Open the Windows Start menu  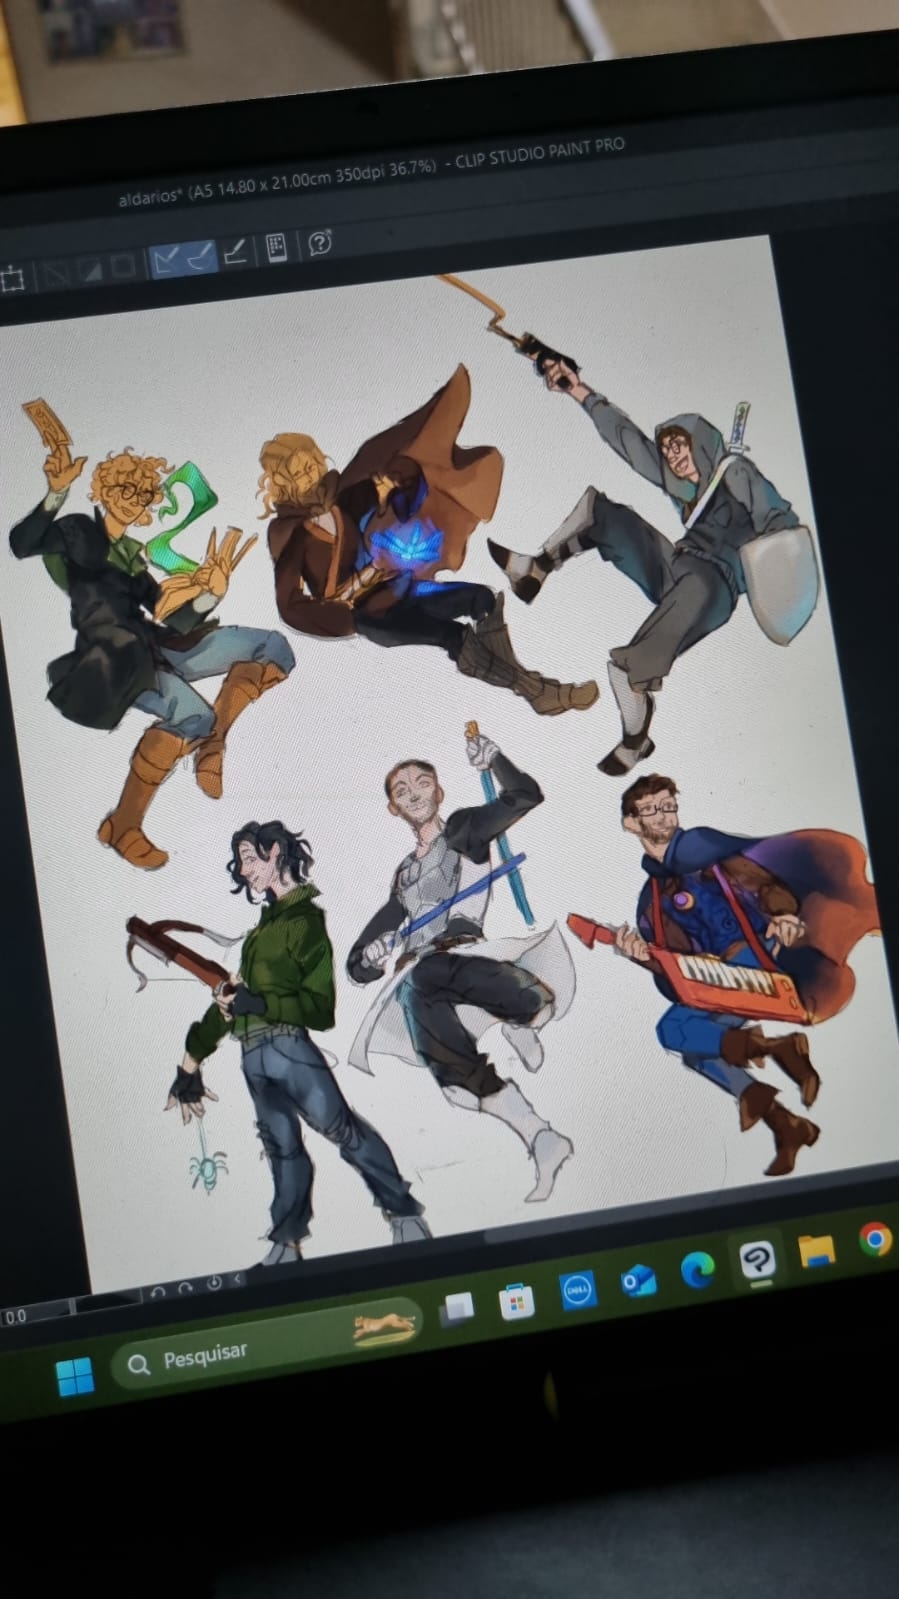(x=75, y=1376)
